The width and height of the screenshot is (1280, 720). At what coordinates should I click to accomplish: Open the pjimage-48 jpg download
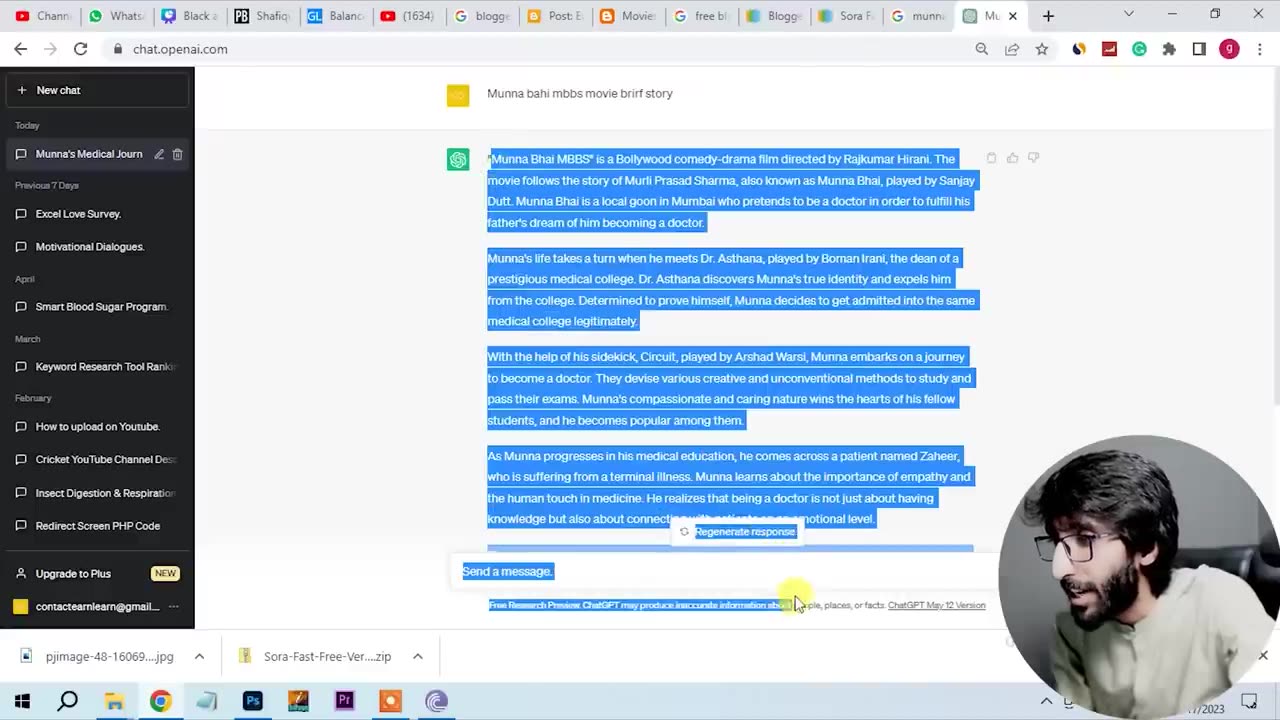tap(98, 657)
